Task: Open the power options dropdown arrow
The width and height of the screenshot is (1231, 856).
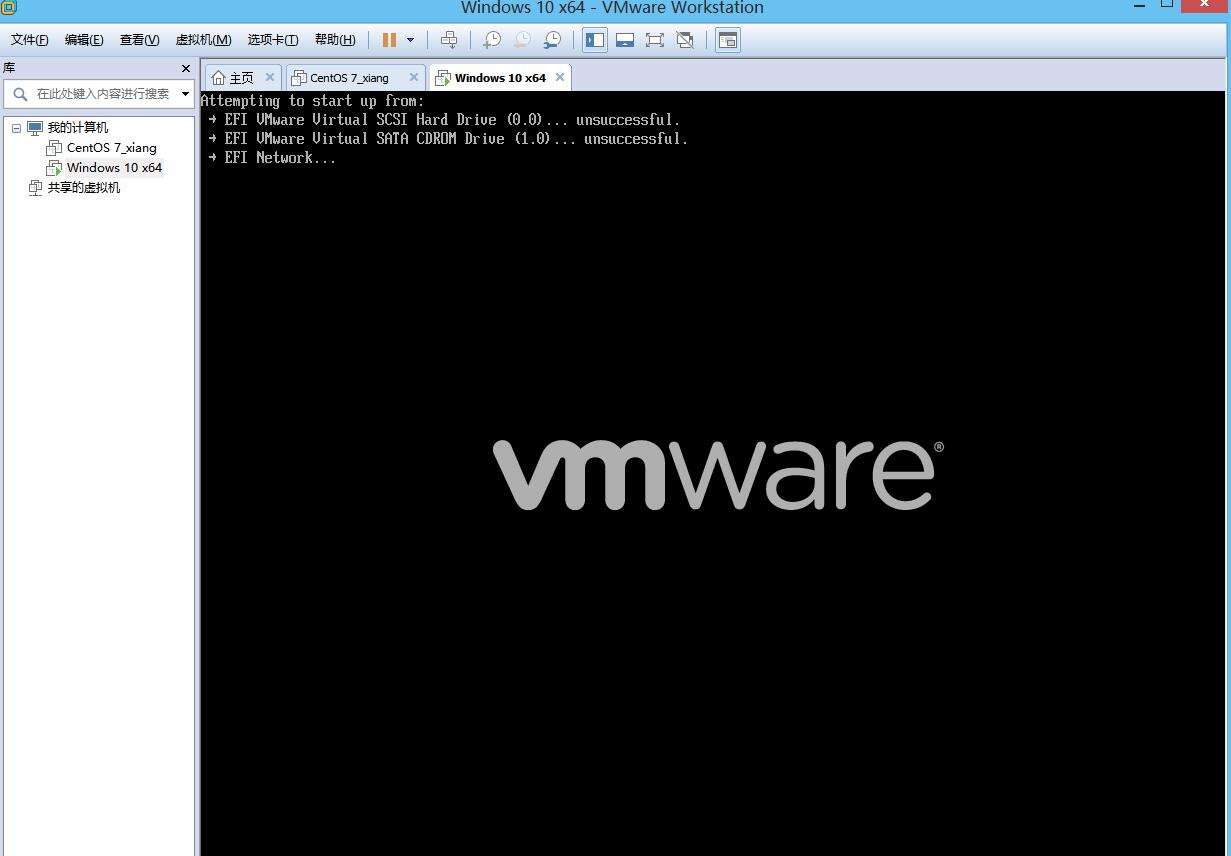Action: point(410,40)
